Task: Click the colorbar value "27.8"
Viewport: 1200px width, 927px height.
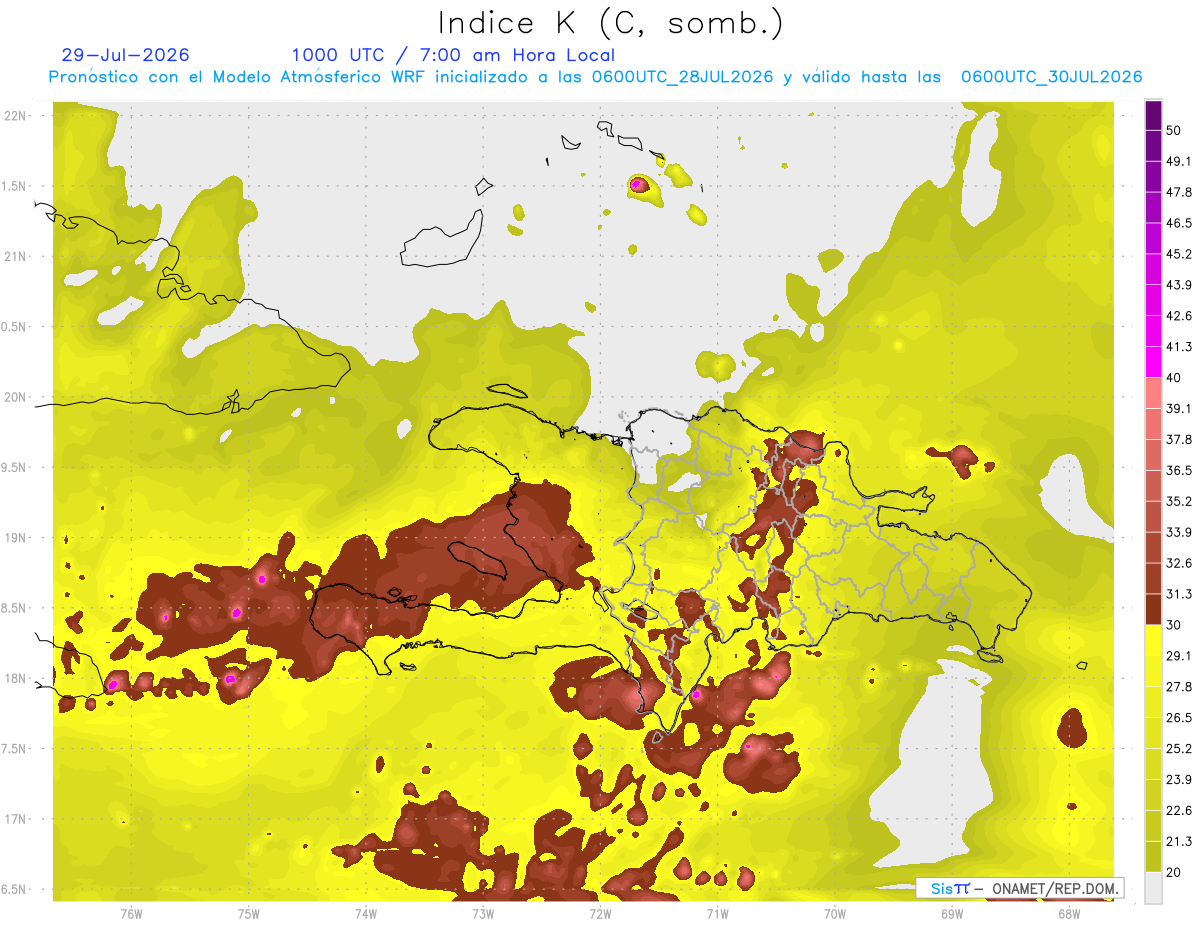Action: coord(1179,687)
